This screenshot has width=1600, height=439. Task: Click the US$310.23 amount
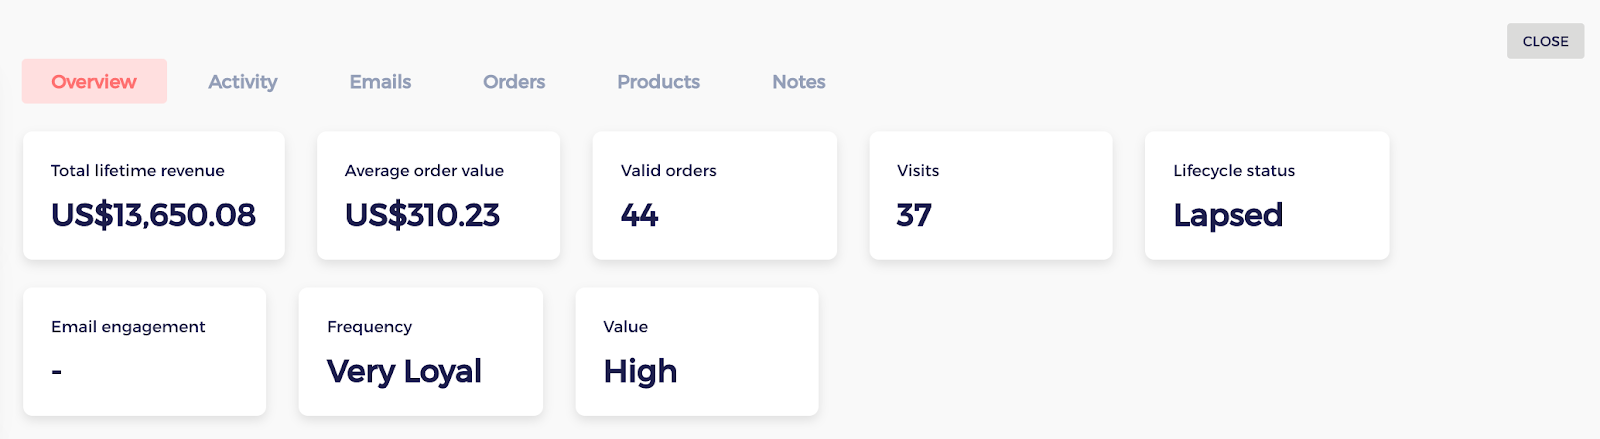coord(422,215)
